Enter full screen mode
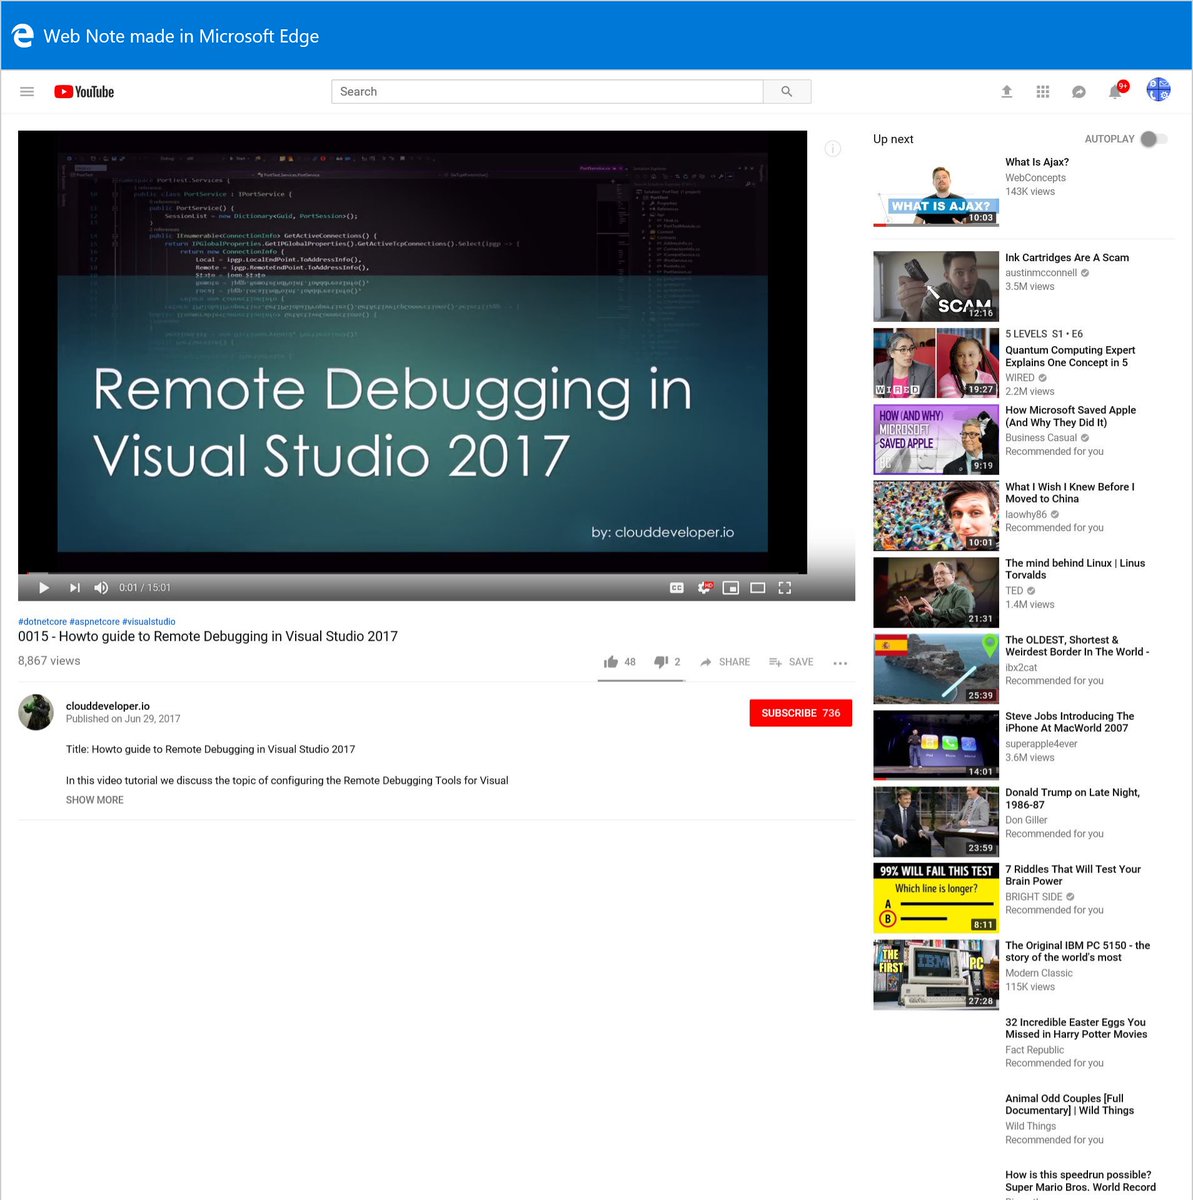The width and height of the screenshot is (1193, 1200). coord(785,588)
